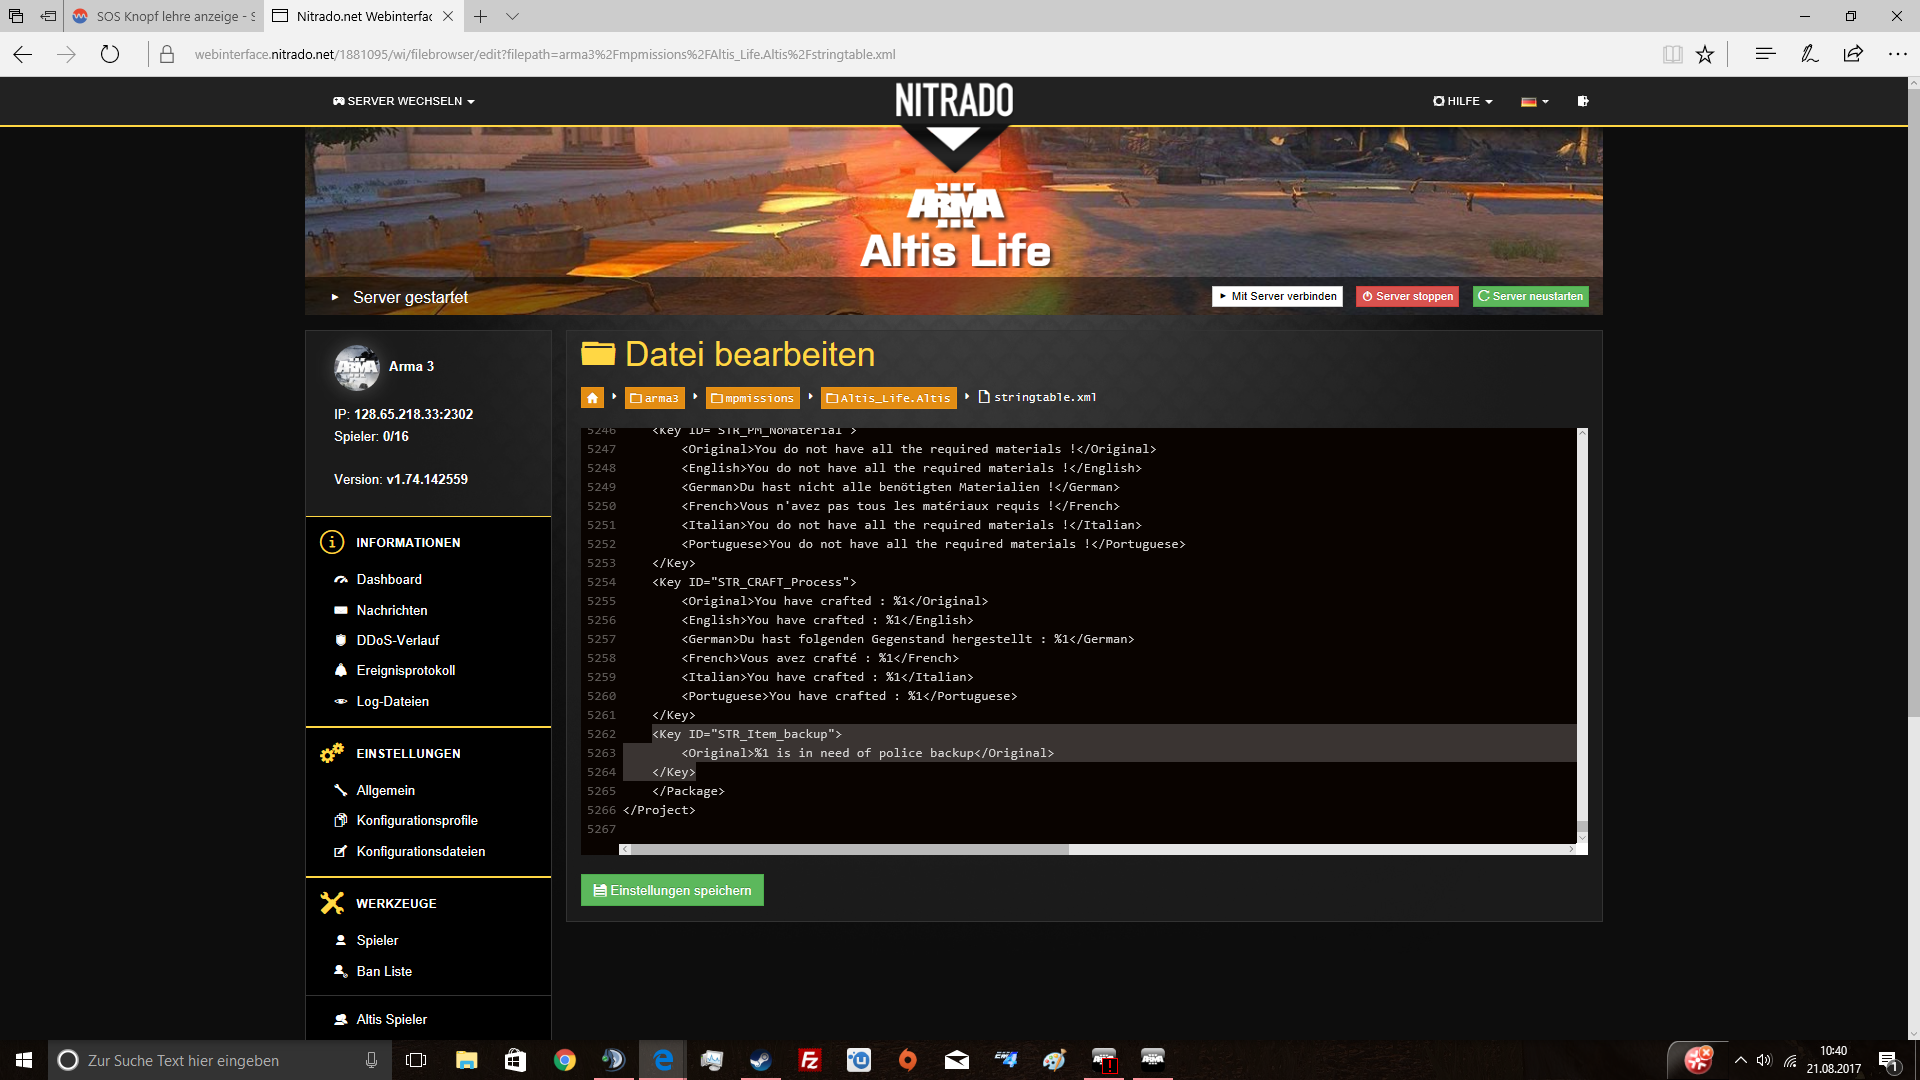Click the Edge share icon
The height and width of the screenshot is (1080, 1920).
coord(1853,54)
